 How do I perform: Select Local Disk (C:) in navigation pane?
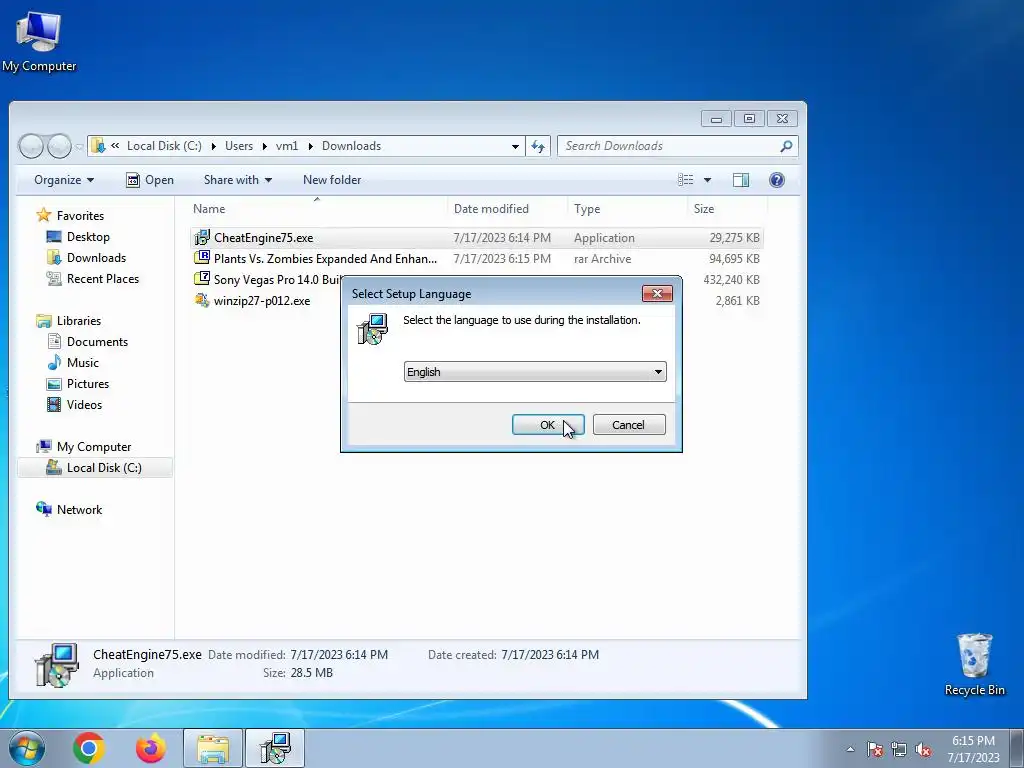coord(95,468)
